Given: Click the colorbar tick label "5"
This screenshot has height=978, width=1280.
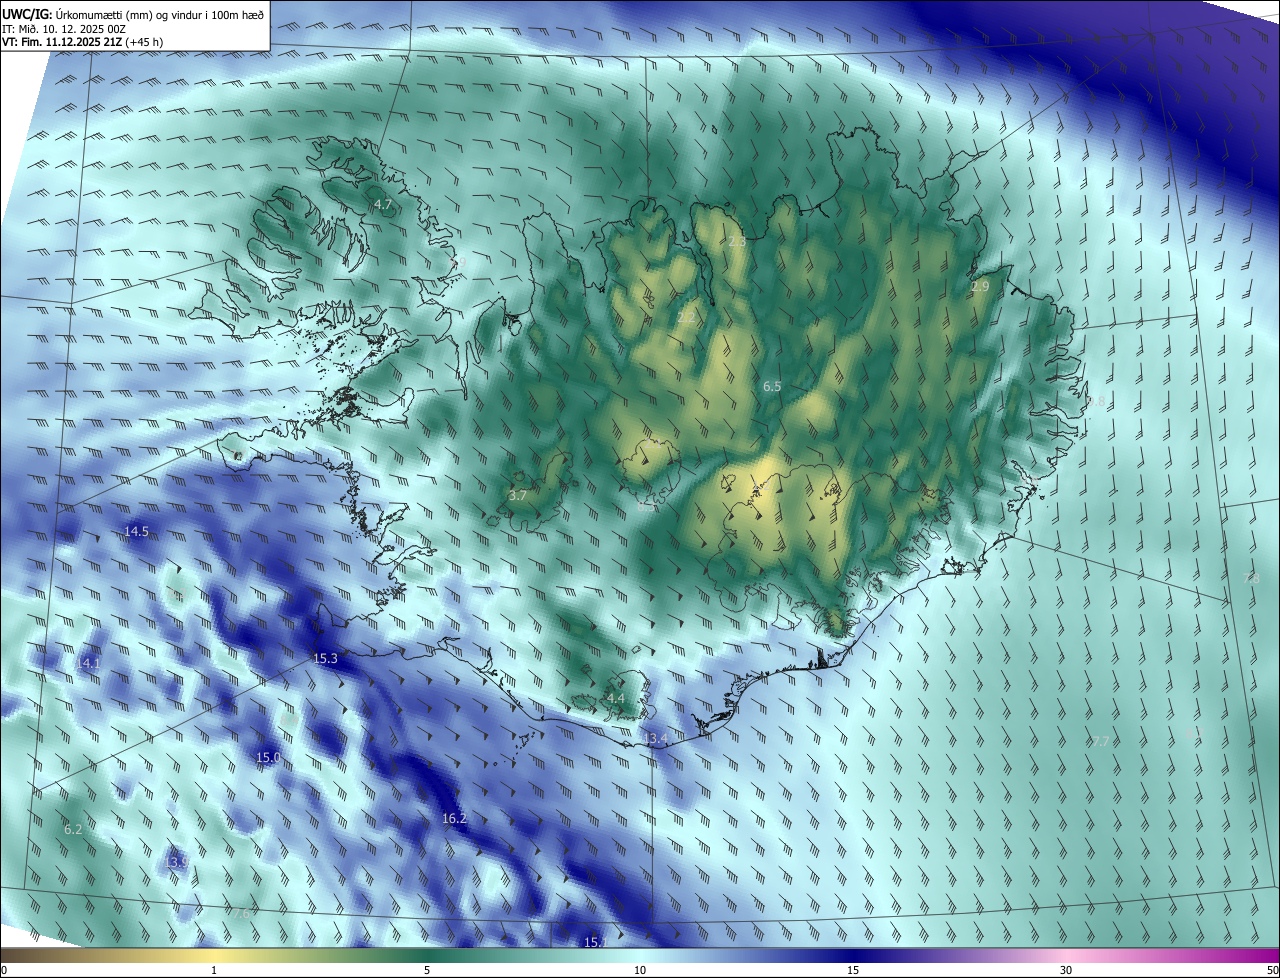Looking at the screenshot, I should [427, 970].
